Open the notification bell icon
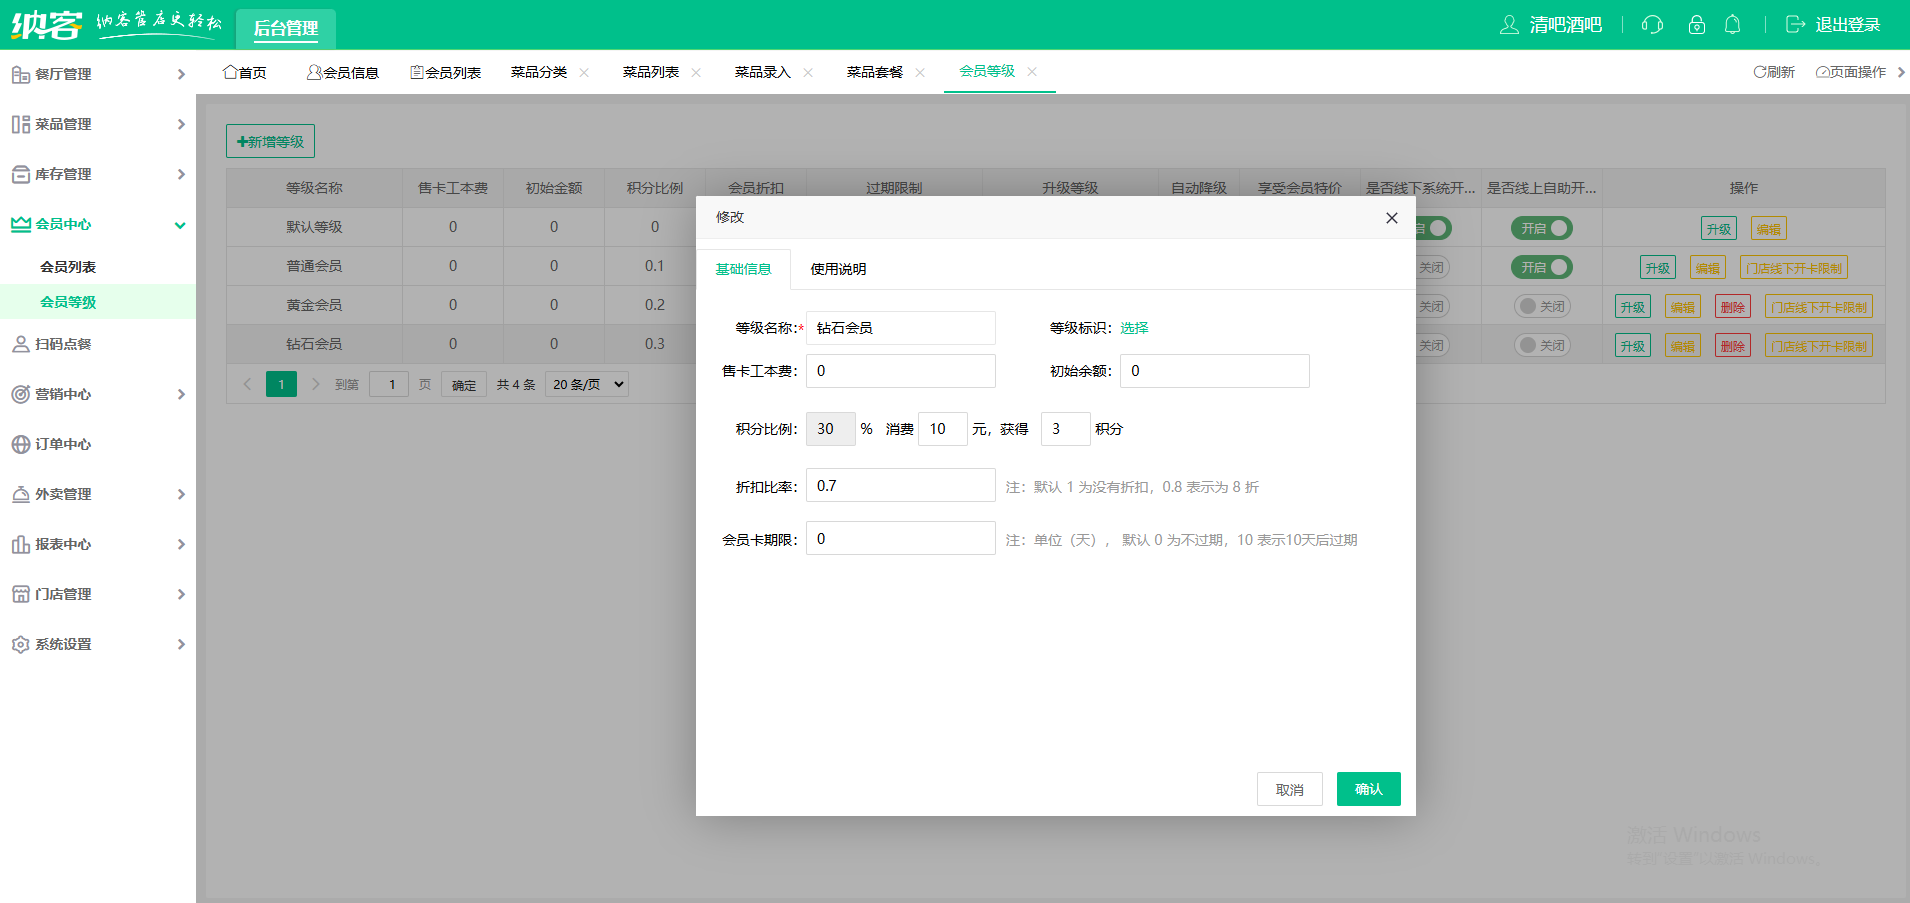Image resolution: width=1910 pixels, height=903 pixels. click(1733, 25)
